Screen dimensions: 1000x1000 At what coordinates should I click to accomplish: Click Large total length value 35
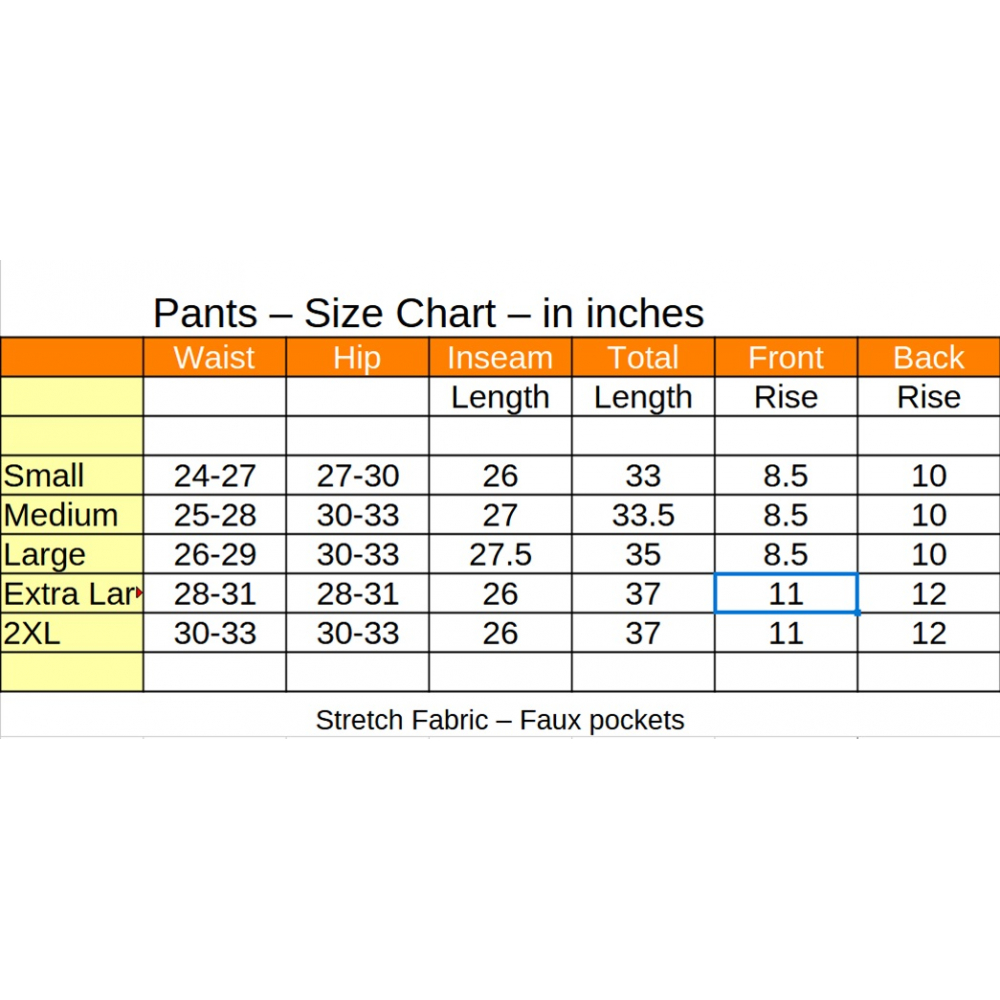tap(643, 555)
